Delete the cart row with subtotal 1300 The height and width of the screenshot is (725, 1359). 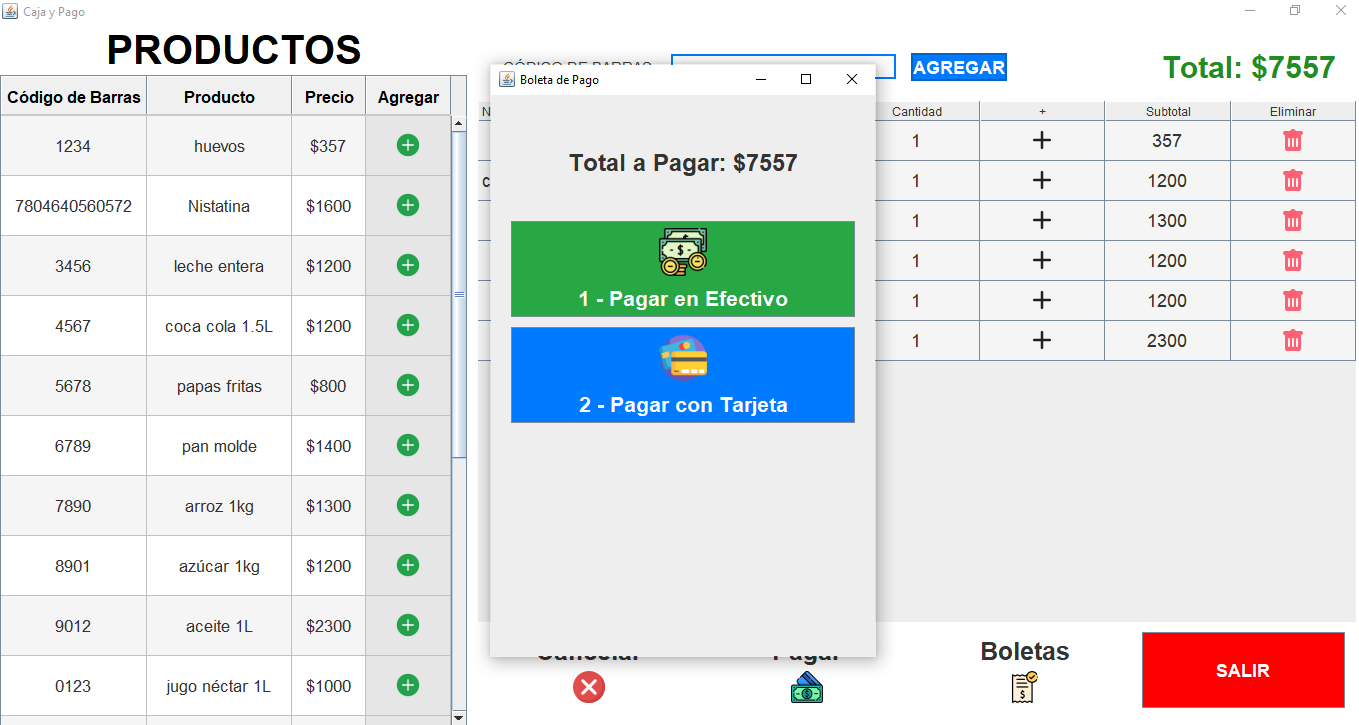[x=1293, y=220]
